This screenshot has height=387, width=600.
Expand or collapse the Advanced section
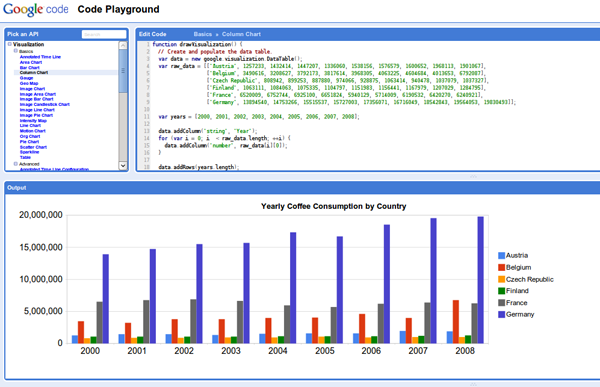click(x=16, y=164)
